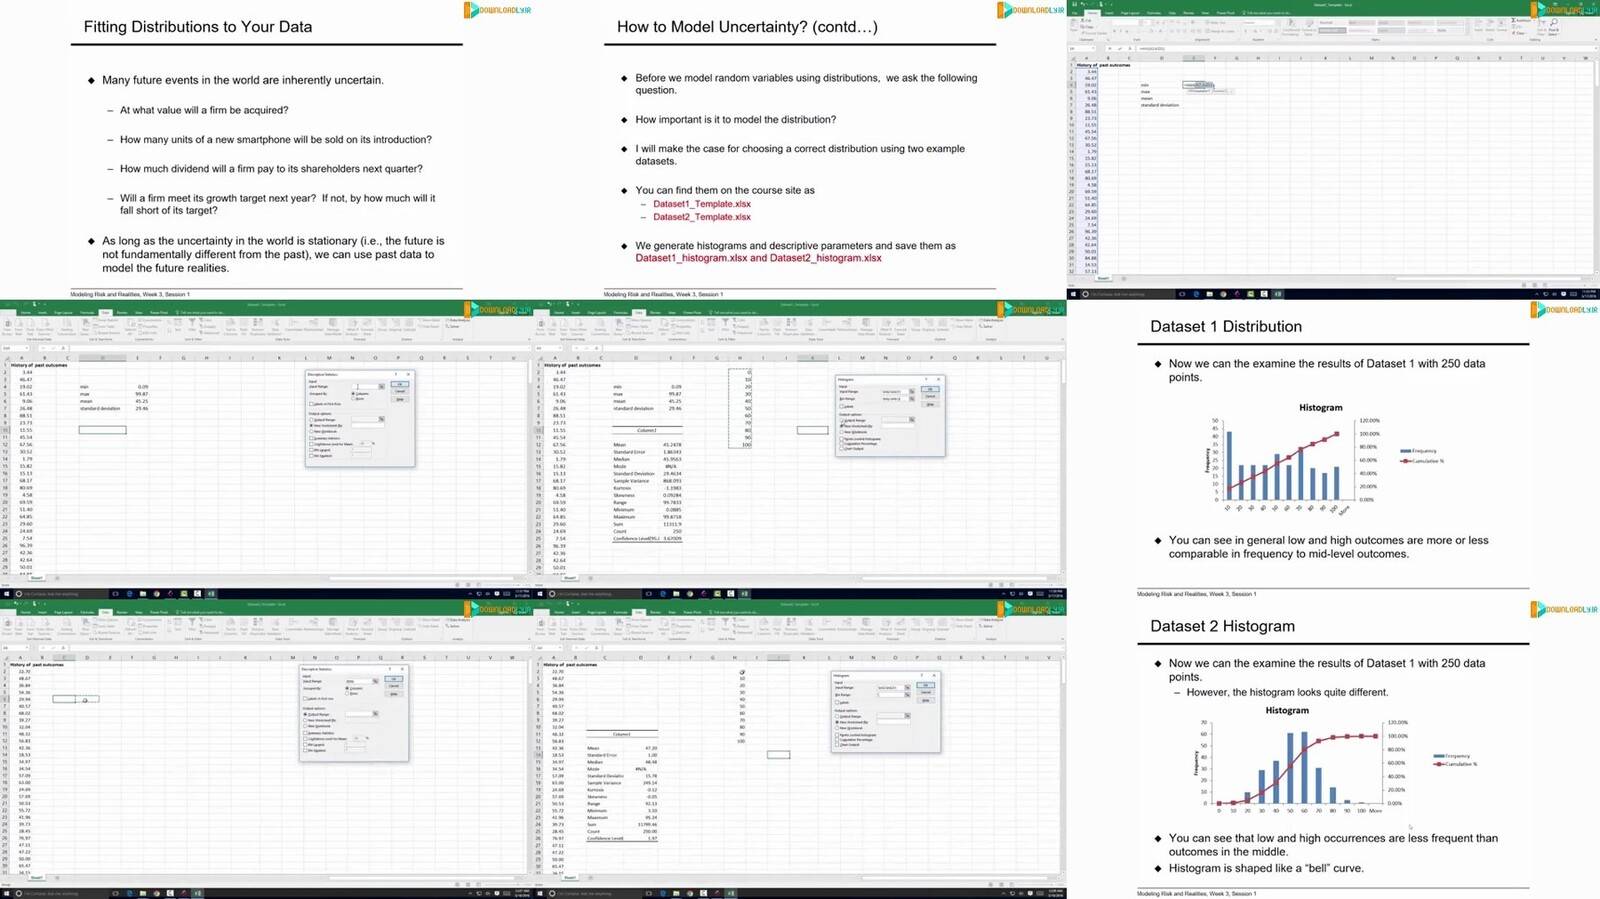Click Cancel in upper Histogram dialog
The width and height of the screenshot is (1600, 899).
click(930, 396)
